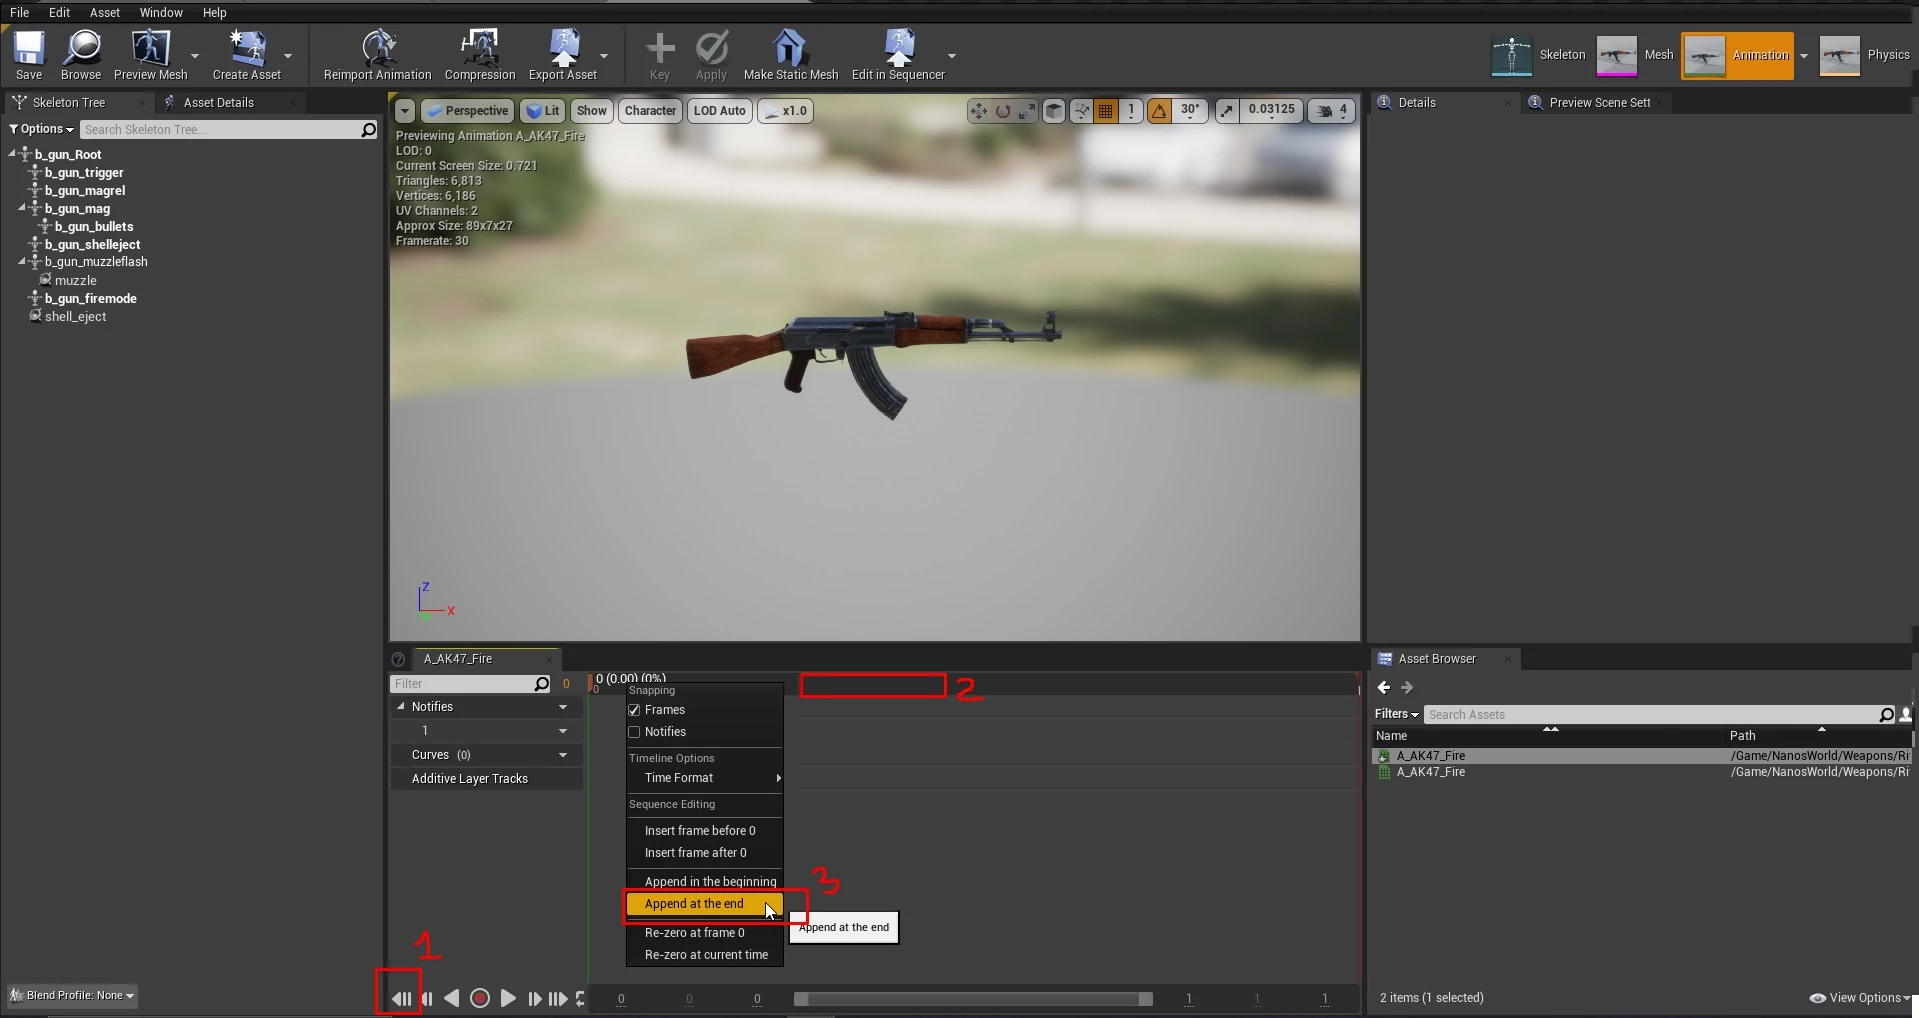Click the Show button in viewport
The height and width of the screenshot is (1018, 1919).
tap(591, 111)
